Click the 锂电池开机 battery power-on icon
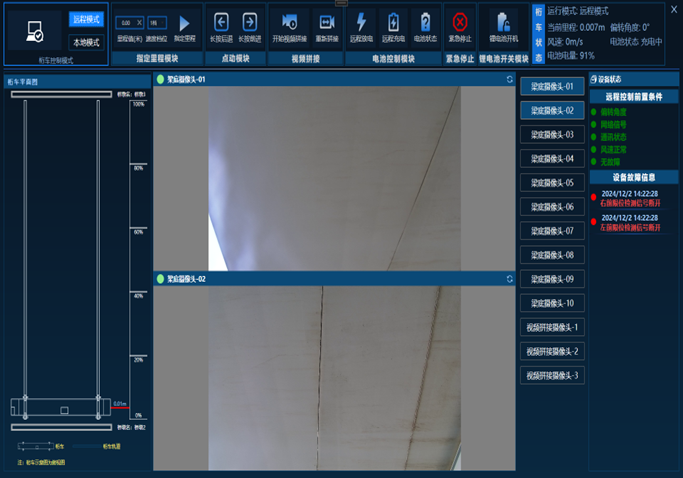Image resolution: width=683 pixels, height=478 pixels. pyautogui.click(x=497, y=22)
